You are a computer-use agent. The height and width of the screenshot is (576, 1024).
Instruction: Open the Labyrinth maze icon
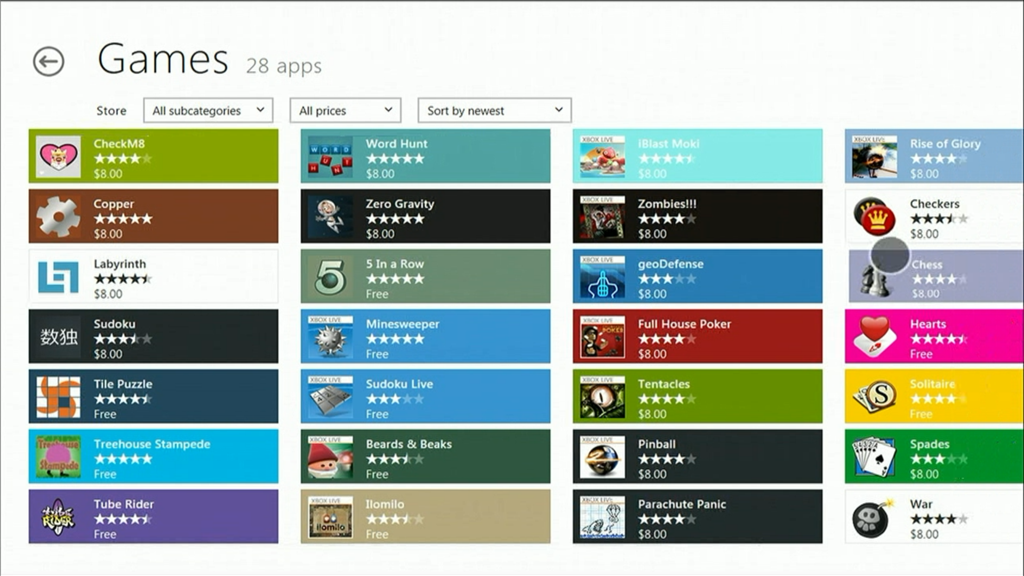tap(58, 277)
